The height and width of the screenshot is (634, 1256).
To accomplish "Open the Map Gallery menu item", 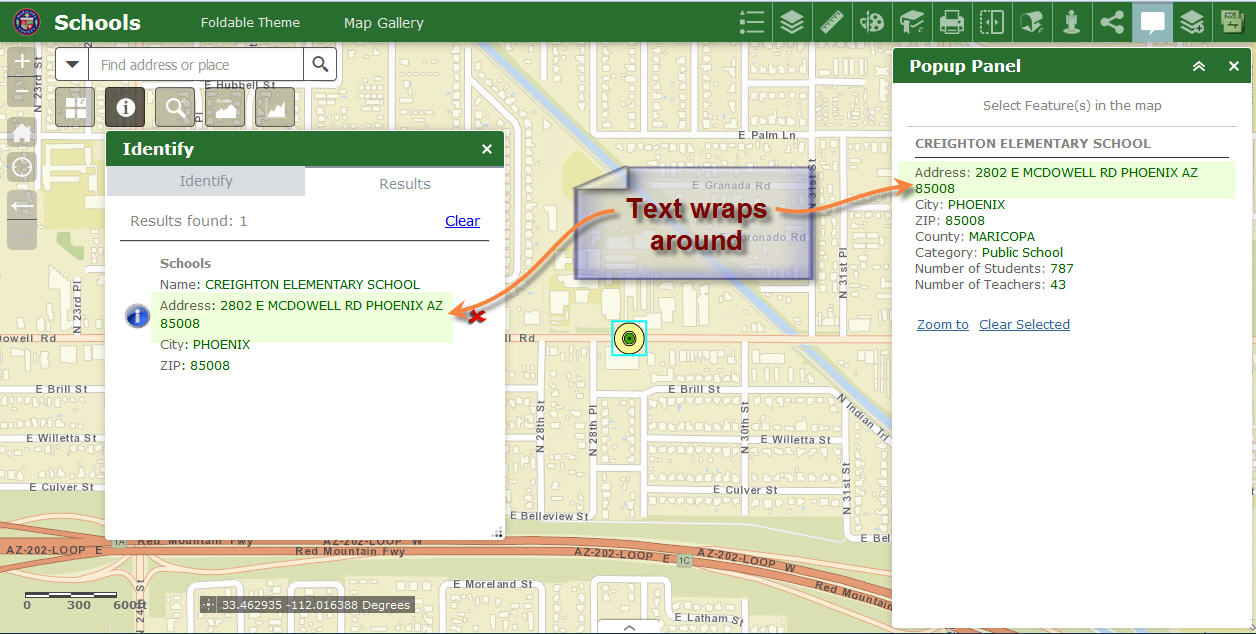I will 384,22.
